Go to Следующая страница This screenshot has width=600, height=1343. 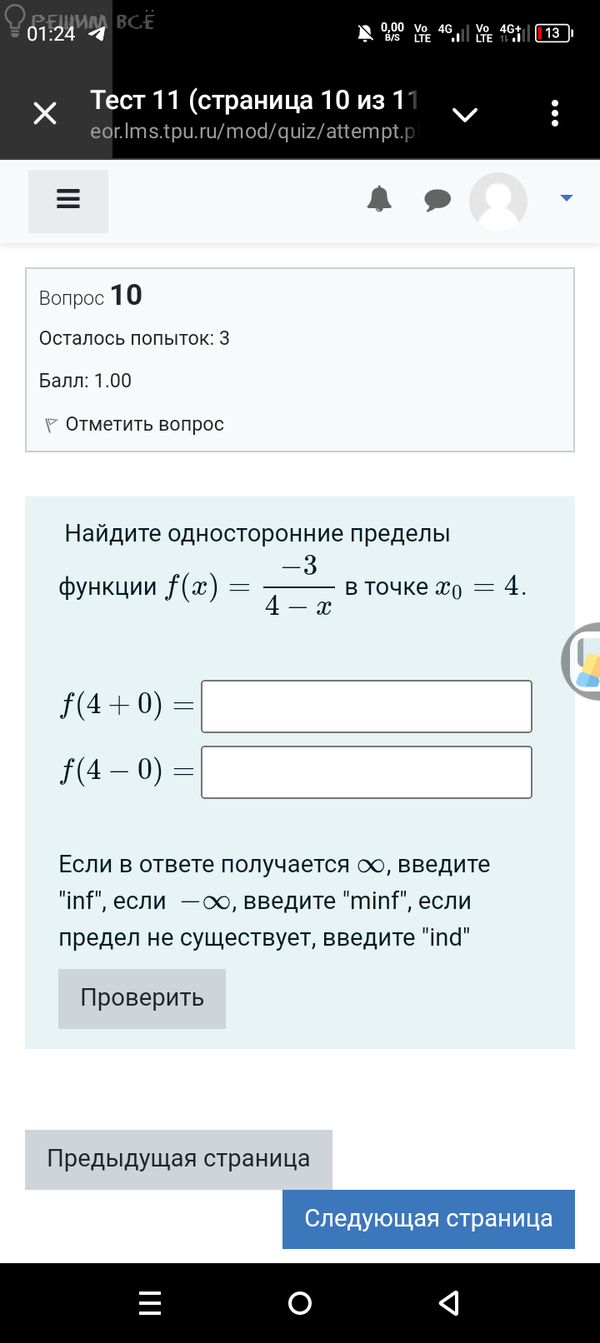[428, 1218]
